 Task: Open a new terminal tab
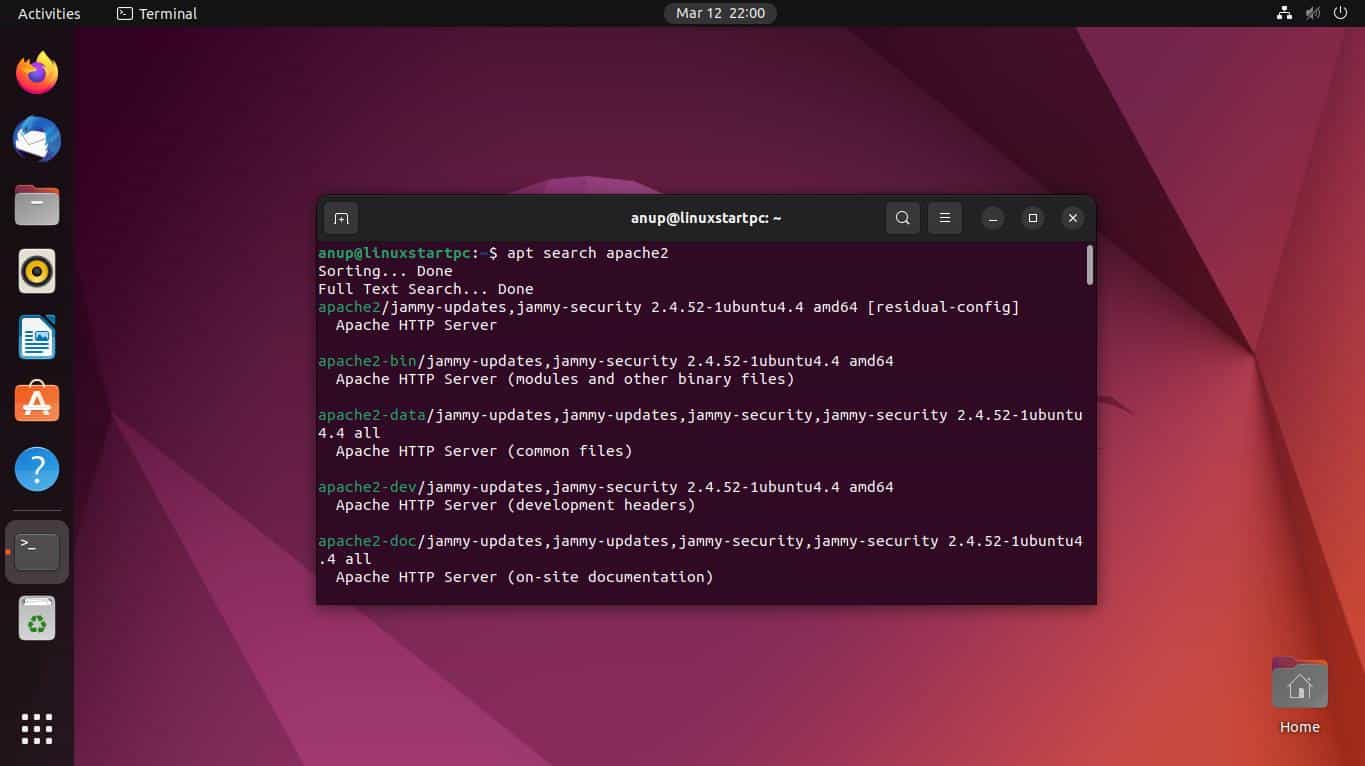pyautogui.click(x=341, y=218)
